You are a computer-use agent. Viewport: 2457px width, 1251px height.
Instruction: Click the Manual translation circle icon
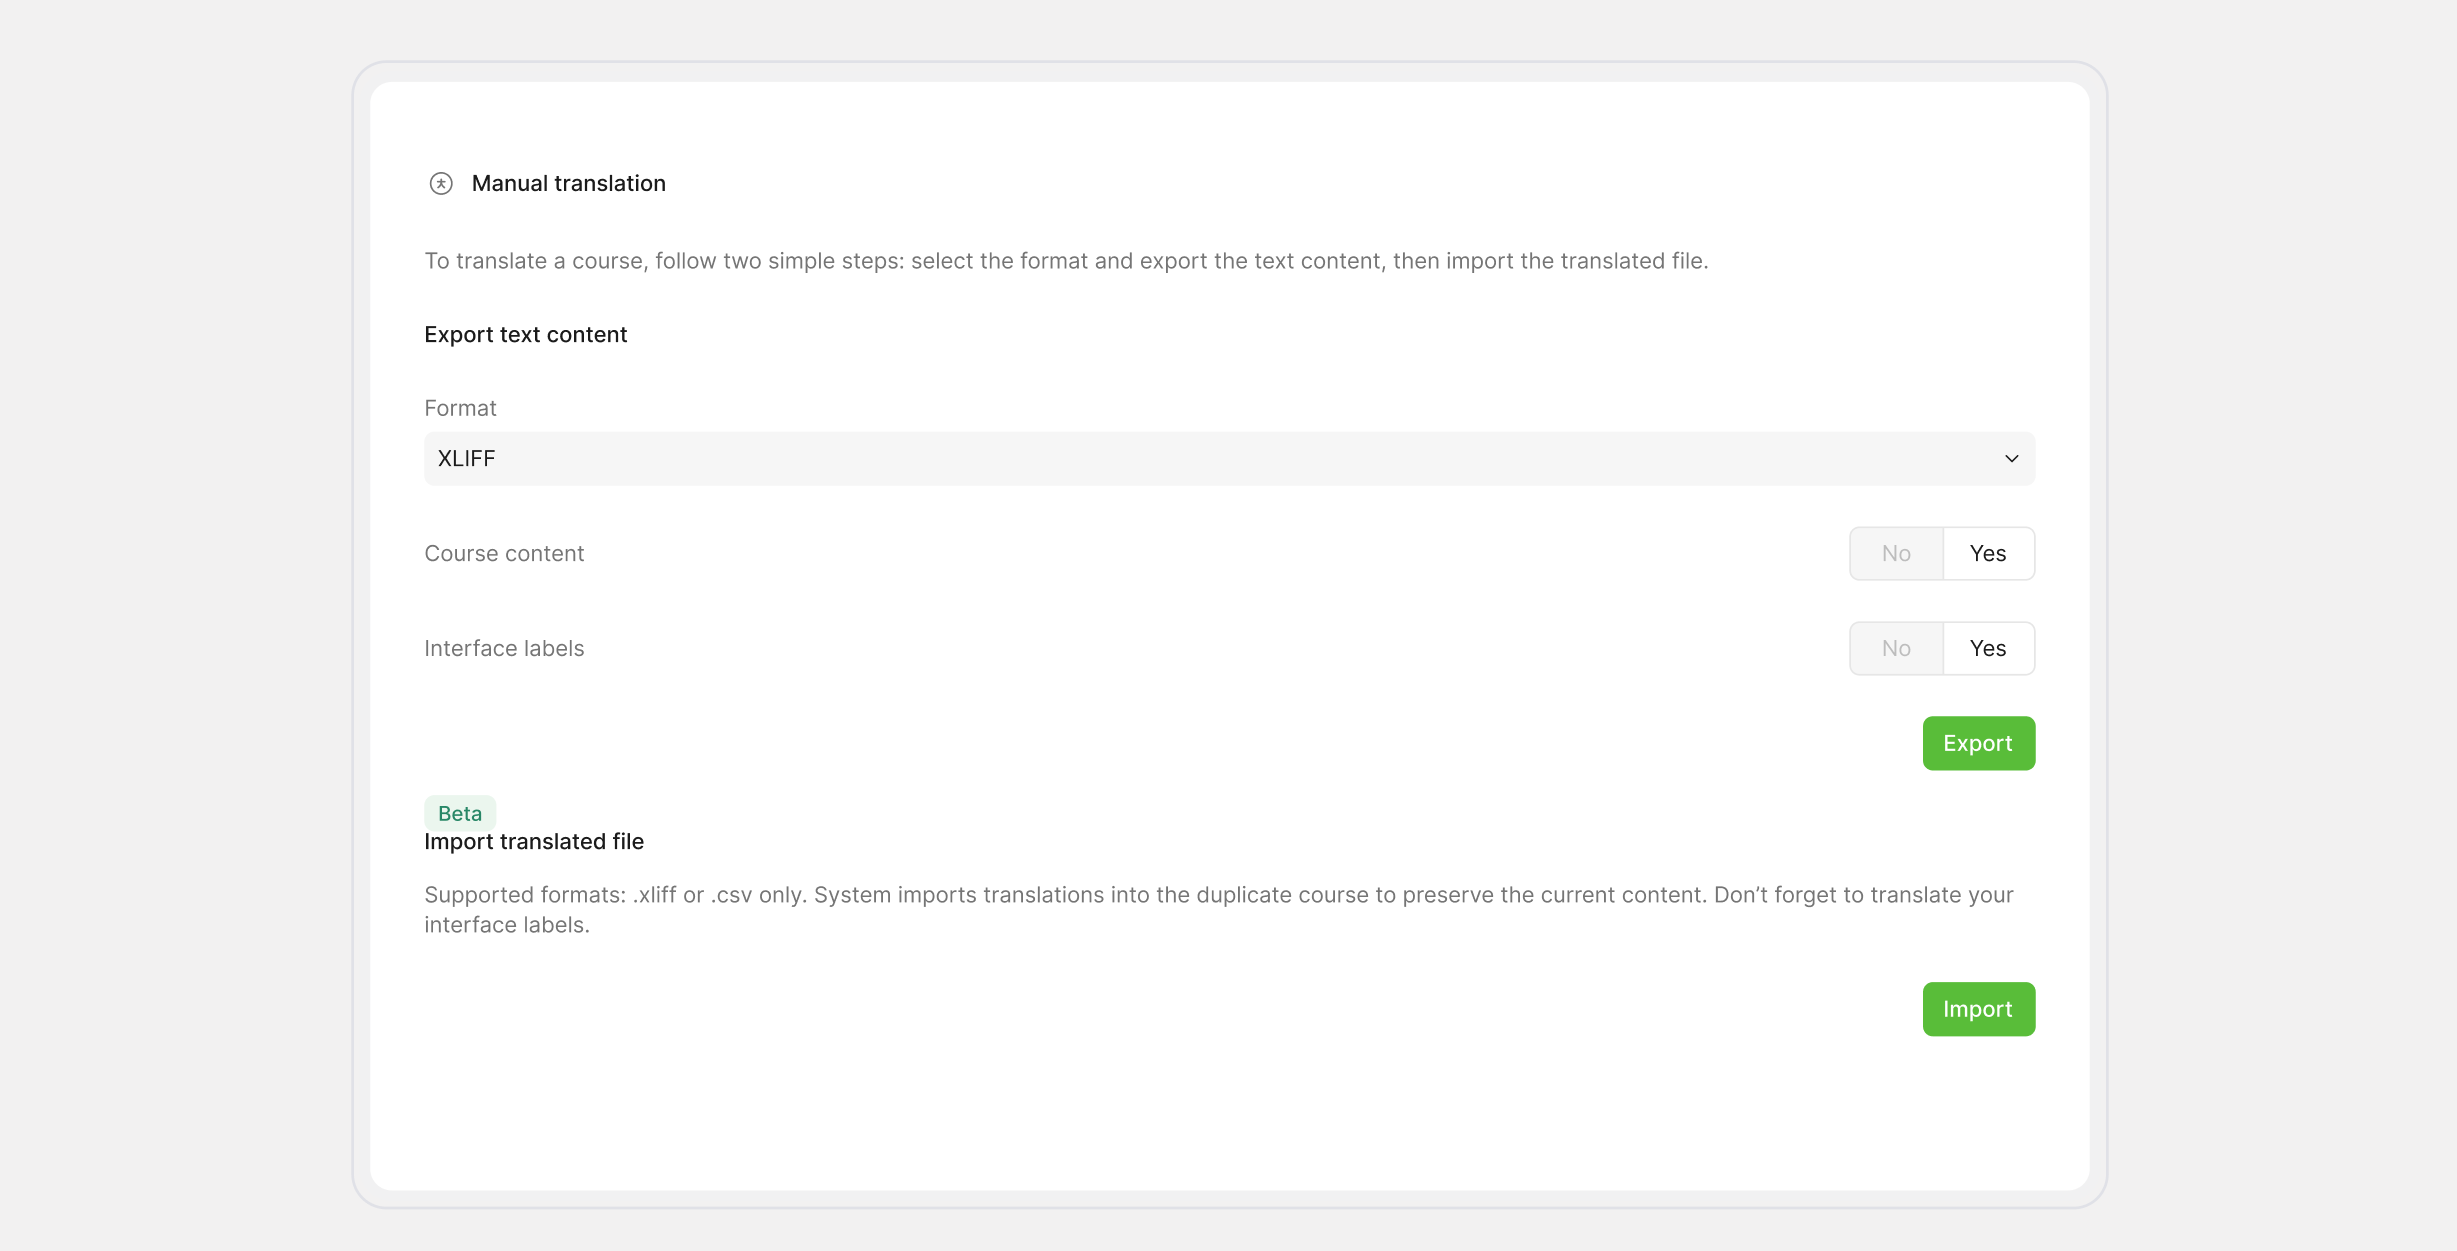click(441, 183)
